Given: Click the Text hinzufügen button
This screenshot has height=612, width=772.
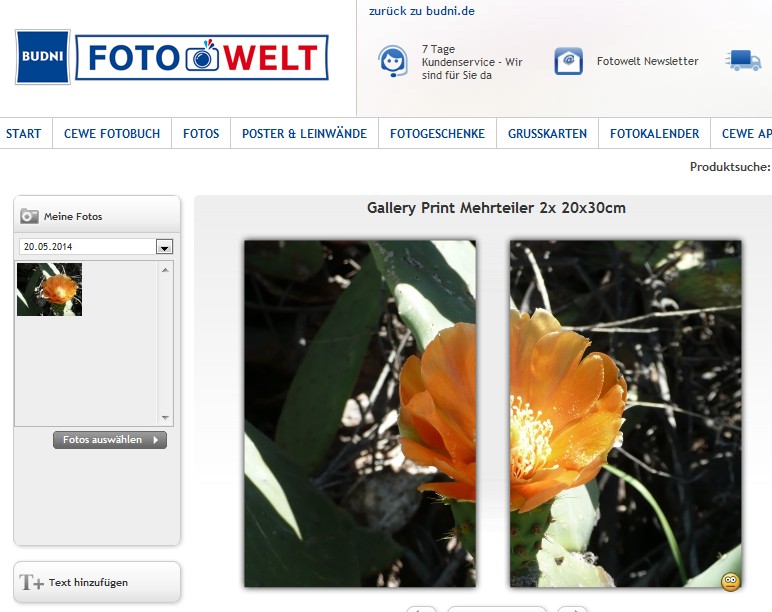Looking at the screenshot, I should pyautogui.click(x=97, y=582).
